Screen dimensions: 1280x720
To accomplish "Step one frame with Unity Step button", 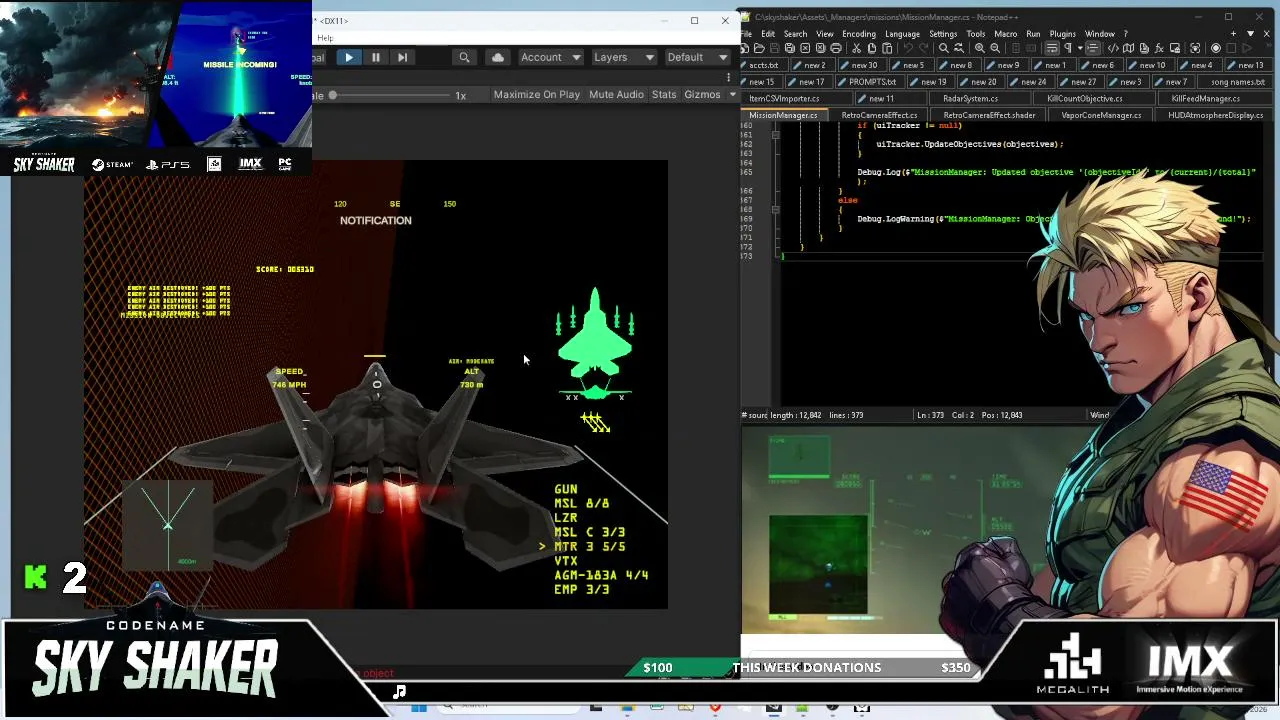I will pyautogui.click(x=402, y=58).
